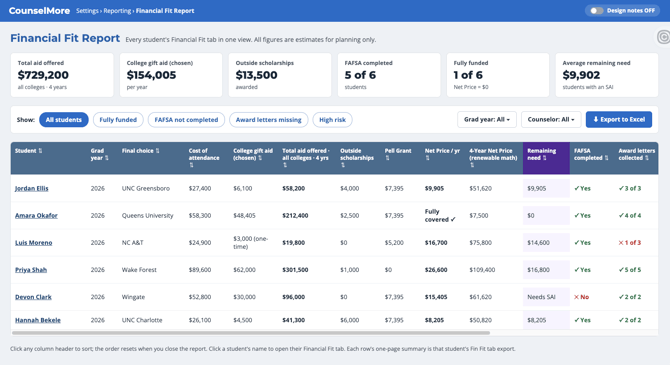Export the report to Excel
This screenshot has height=365, width=670.
(x=619, y=120)
